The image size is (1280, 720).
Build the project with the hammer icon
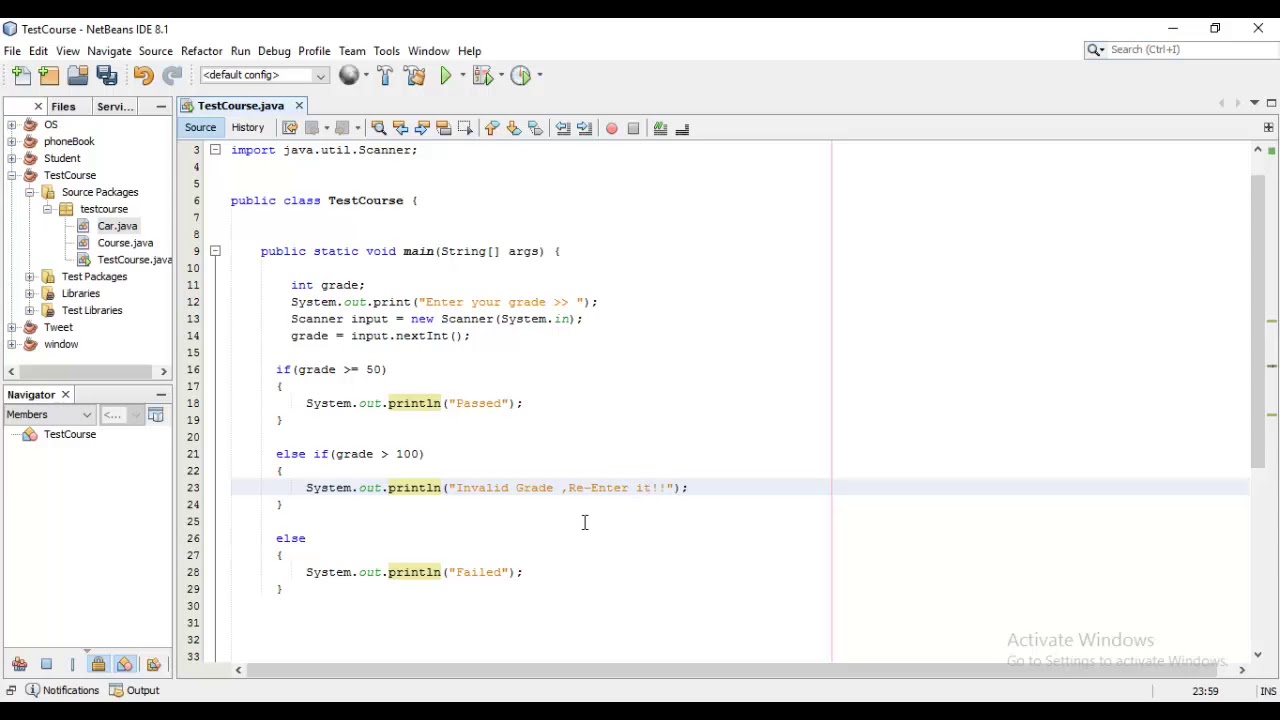click(x=385, y=75)
